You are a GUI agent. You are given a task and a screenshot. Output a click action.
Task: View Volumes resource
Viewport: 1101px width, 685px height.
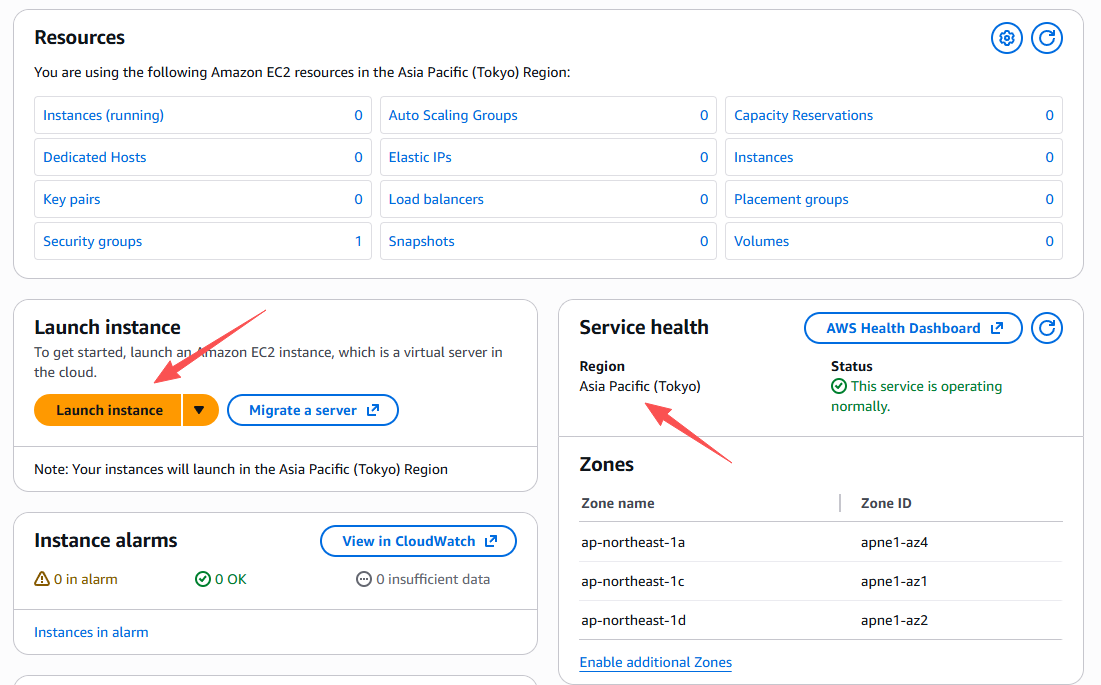point(761,241)
